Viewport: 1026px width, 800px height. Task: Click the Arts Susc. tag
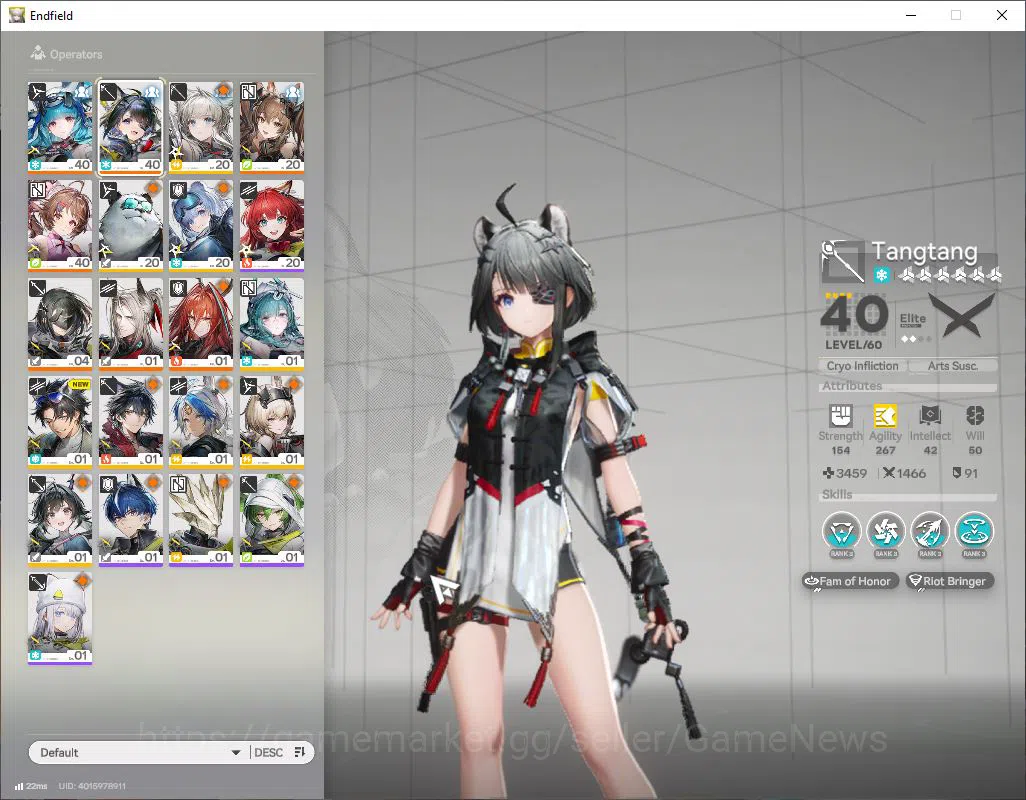tap(953, 366)
